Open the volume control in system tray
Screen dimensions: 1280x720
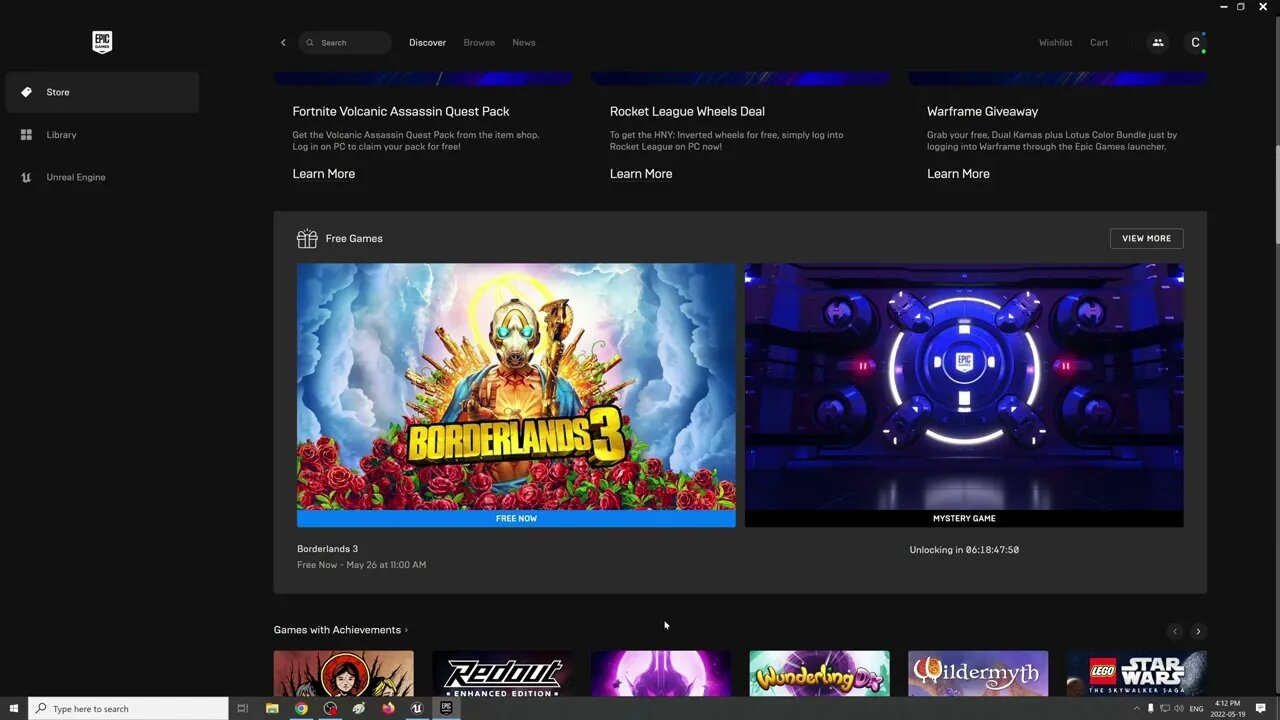coord(1178,708)
